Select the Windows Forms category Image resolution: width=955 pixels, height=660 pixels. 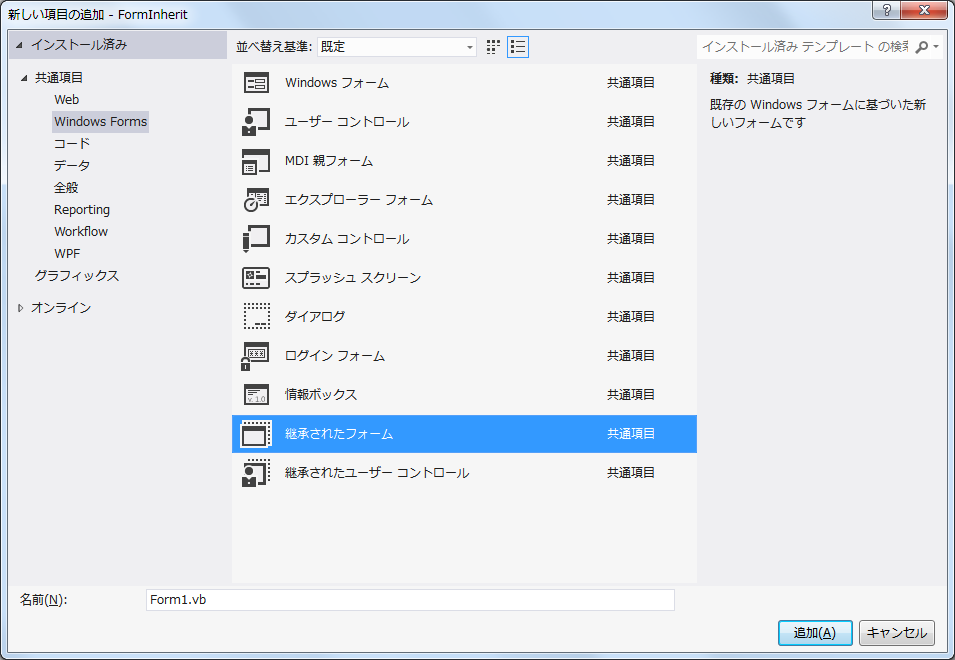click(100, 122)
